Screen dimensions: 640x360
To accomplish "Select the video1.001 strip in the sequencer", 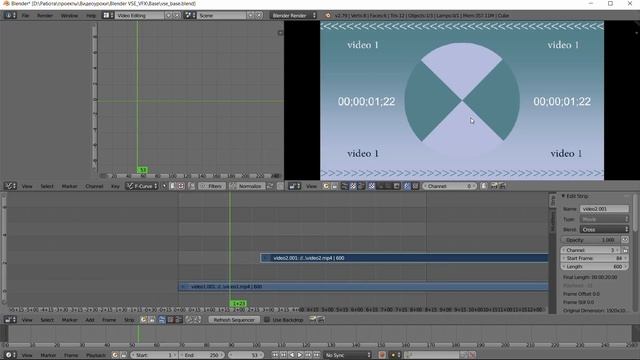I will pyautogui.click(x=363, y=287).
